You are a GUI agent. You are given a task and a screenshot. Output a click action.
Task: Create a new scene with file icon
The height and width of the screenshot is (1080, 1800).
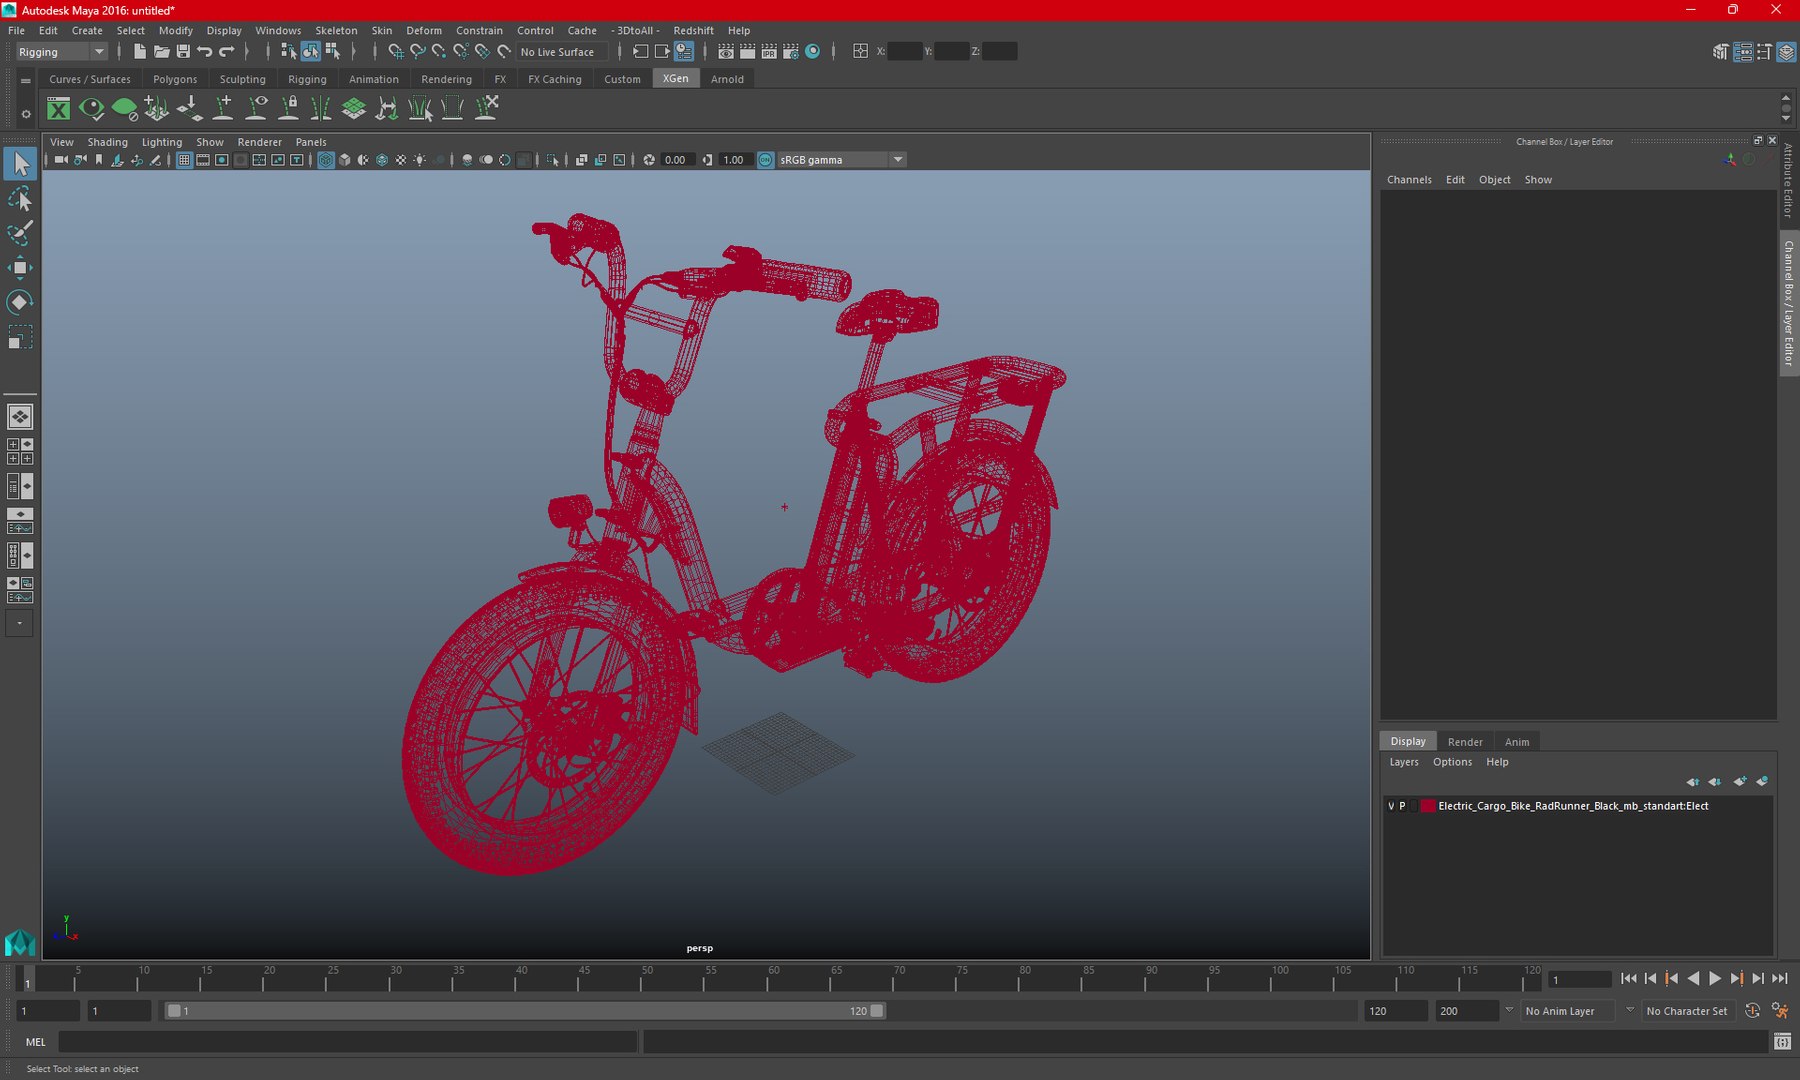pyautogui.click(x=139, y=51)
